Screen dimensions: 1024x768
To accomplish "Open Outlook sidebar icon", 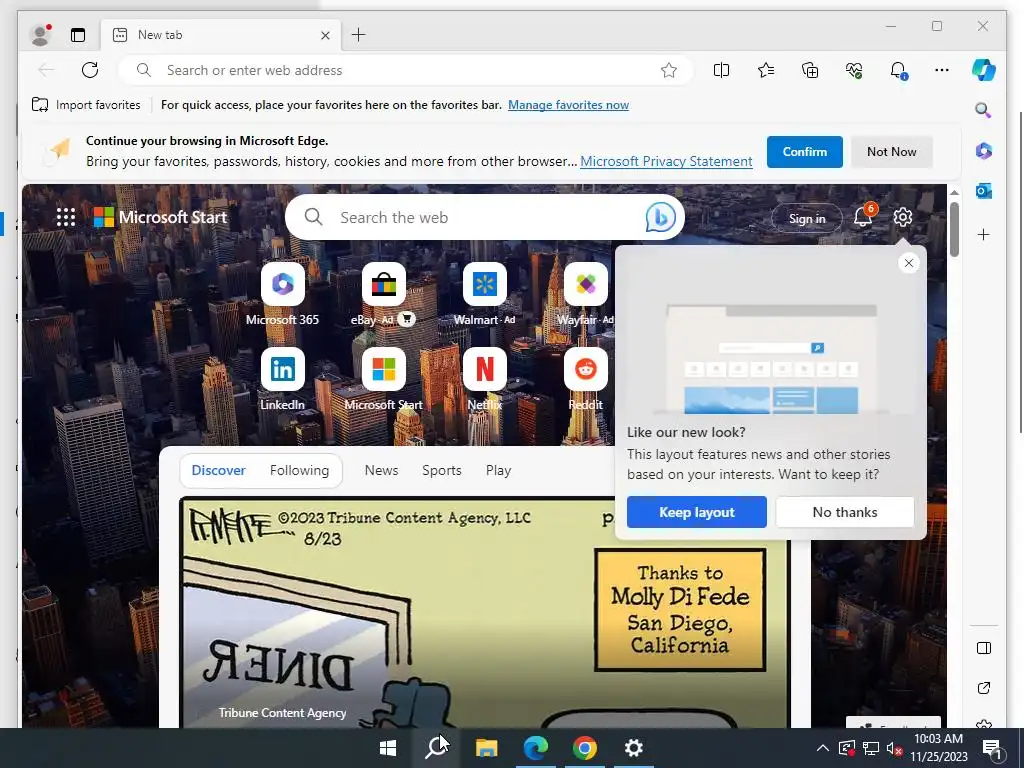I will tap(984, 191).
